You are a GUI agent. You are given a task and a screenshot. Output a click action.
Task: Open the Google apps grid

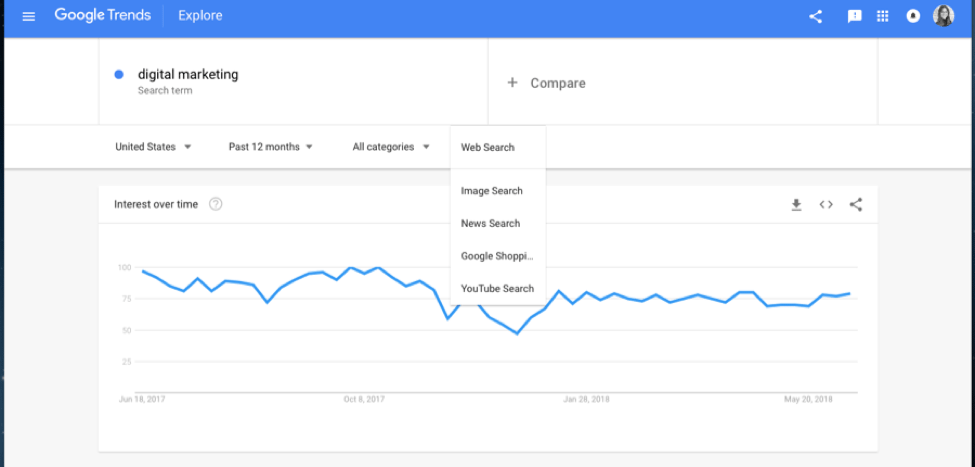point(883,16)
